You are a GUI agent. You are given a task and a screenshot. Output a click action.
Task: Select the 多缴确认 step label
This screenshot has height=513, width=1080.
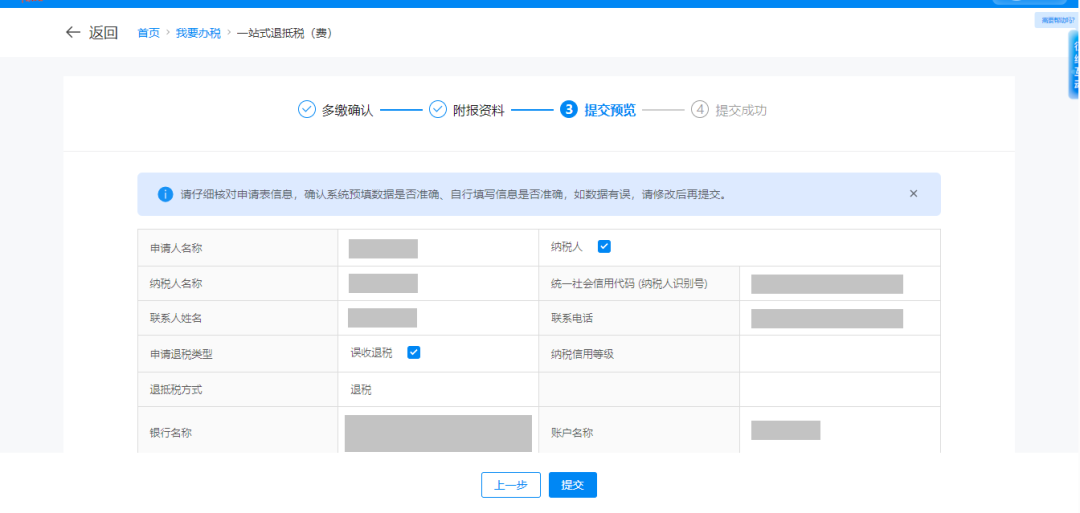(x=348, y=110)
